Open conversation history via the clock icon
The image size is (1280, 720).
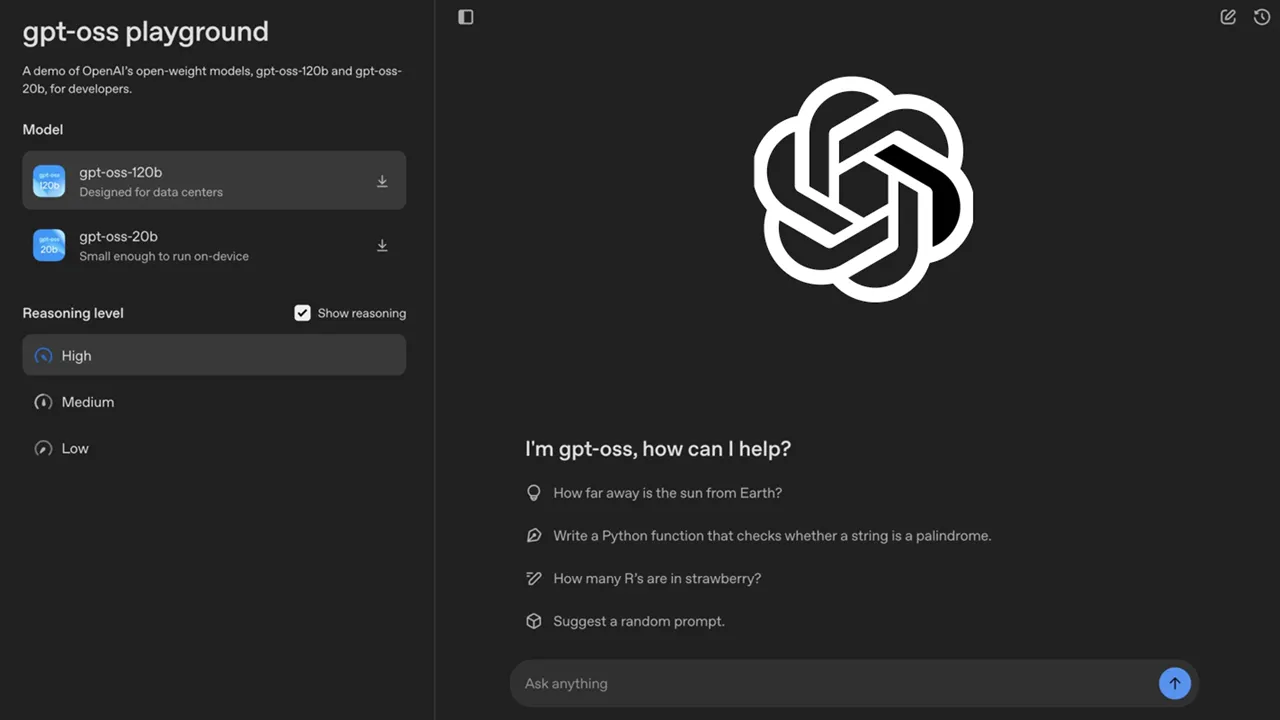[x=1262, y=17]
